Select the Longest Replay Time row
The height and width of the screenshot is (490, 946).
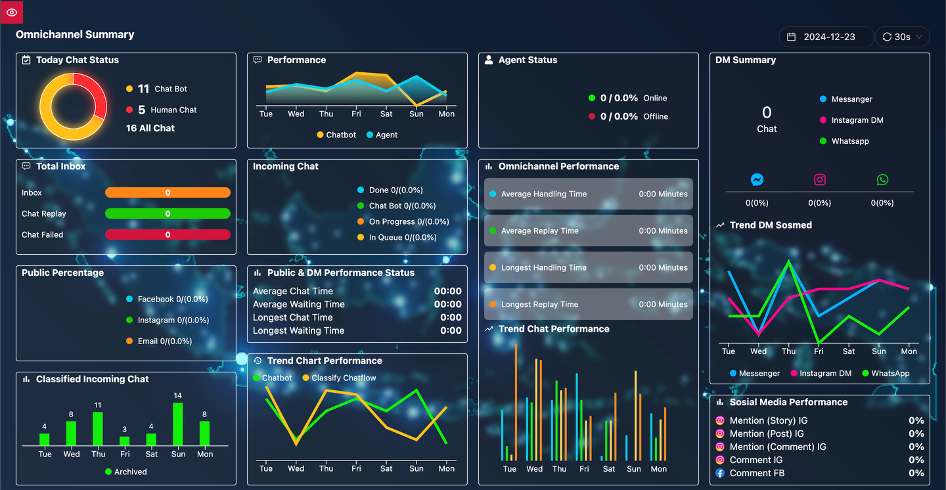[x=588, y=304]
